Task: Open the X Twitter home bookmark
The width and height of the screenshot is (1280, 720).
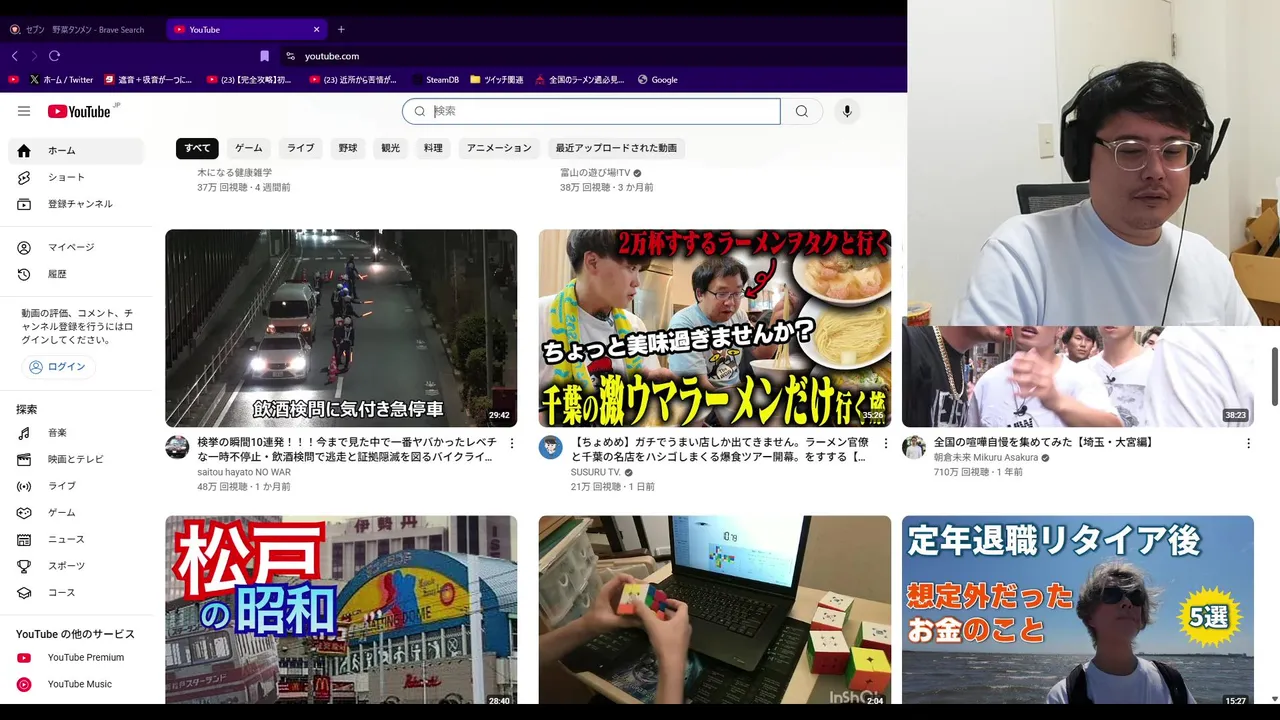Action: [x=61, y=80]
